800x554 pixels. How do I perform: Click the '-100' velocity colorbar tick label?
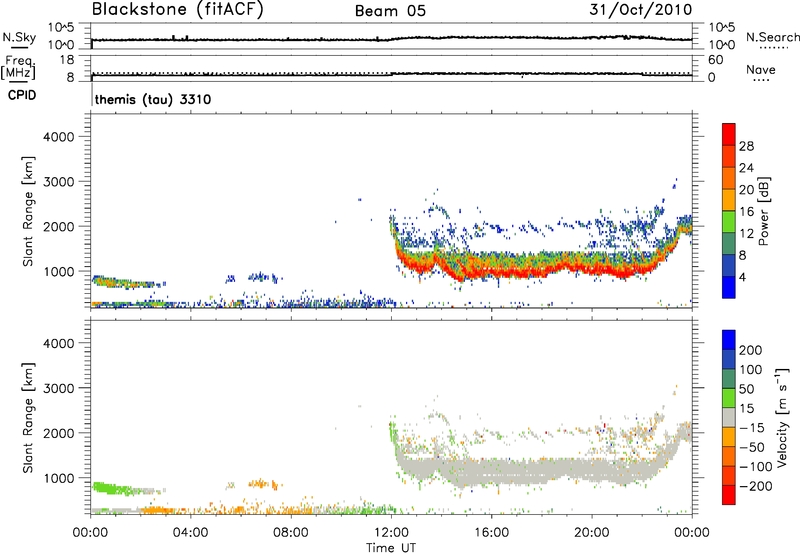pyautogui.click(x=755, y=466)
